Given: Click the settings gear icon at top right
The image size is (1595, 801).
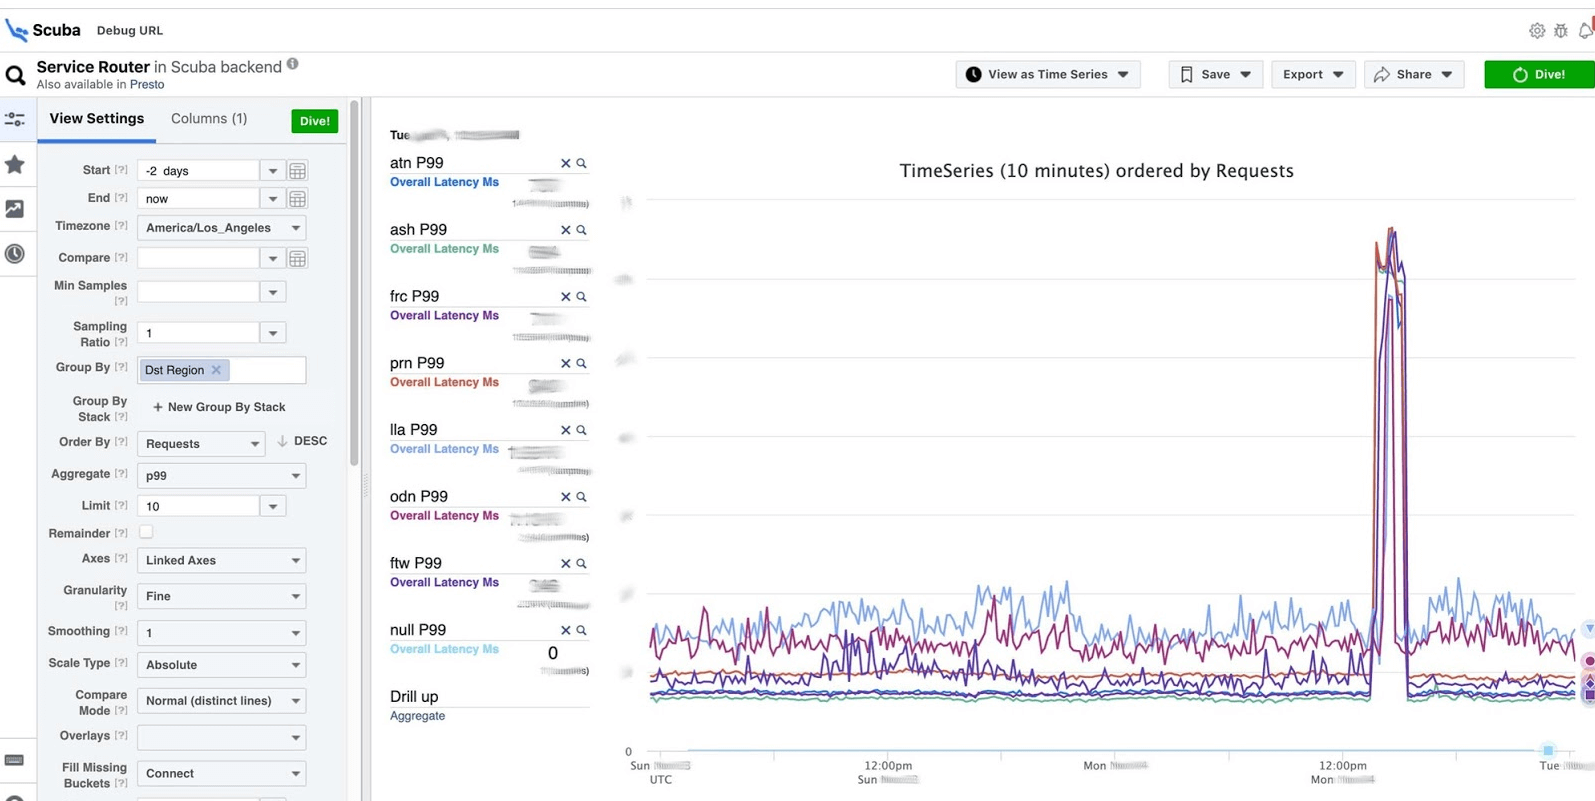Looking at the screenshot, I should tap(1537, 31).
